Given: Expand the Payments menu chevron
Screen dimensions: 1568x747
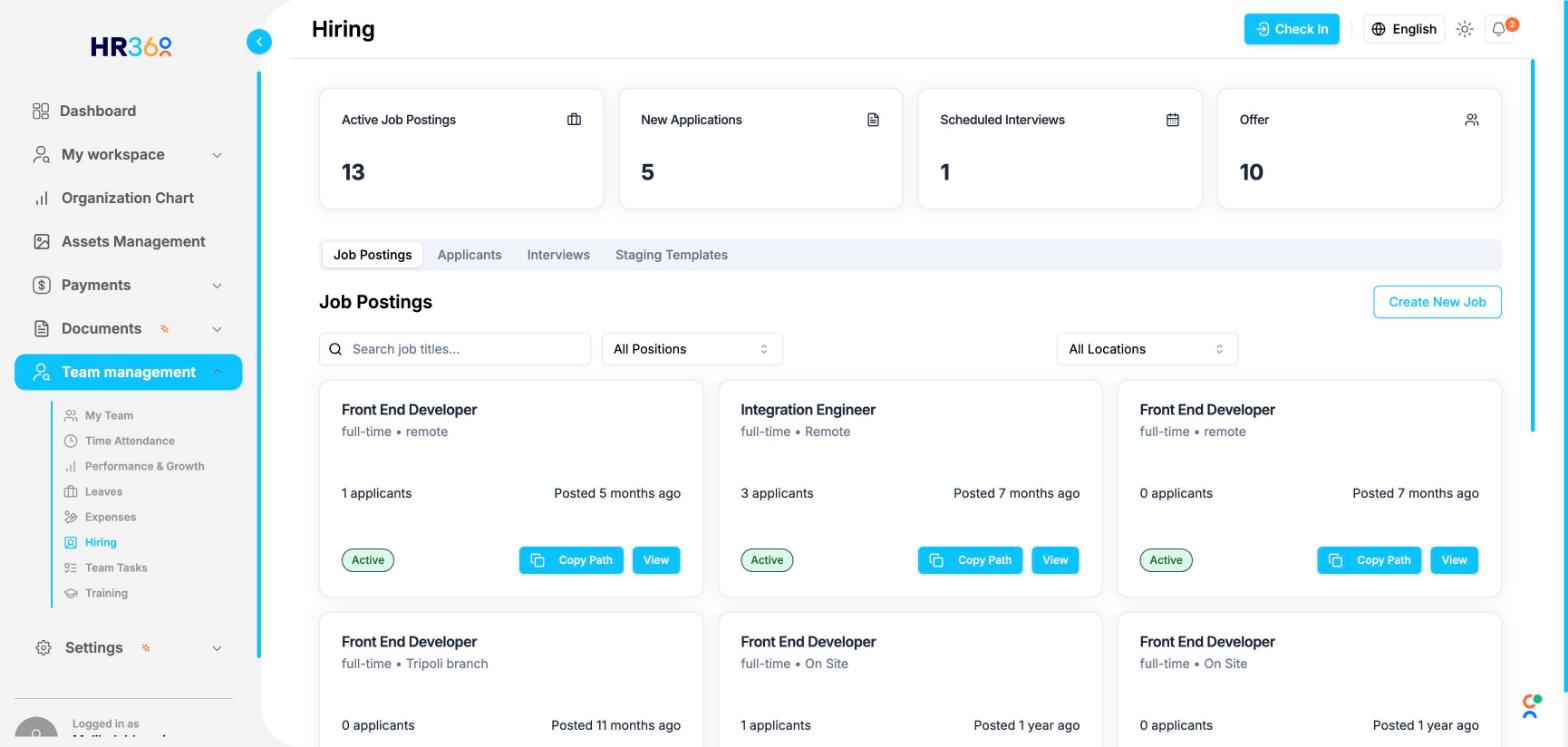Looking at the screenshot, I should [x=217, y=286].
